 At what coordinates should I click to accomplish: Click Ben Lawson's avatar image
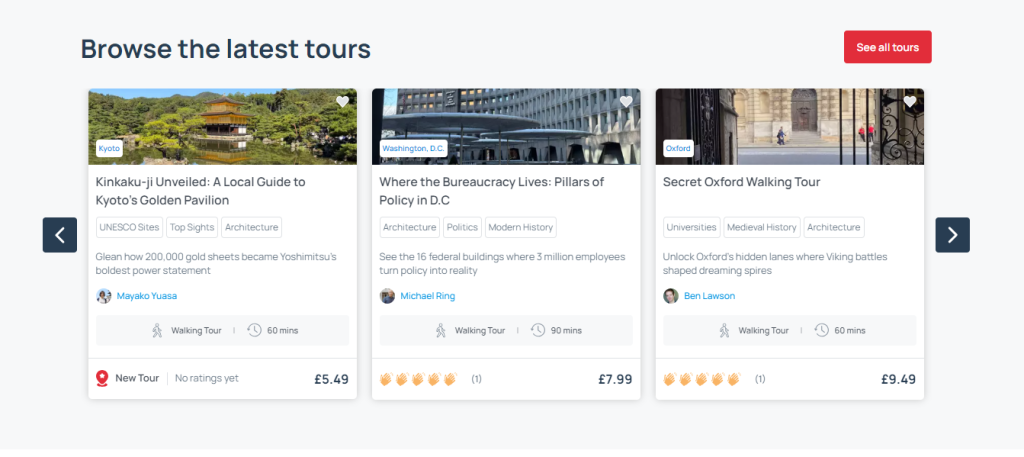point(671,296)
